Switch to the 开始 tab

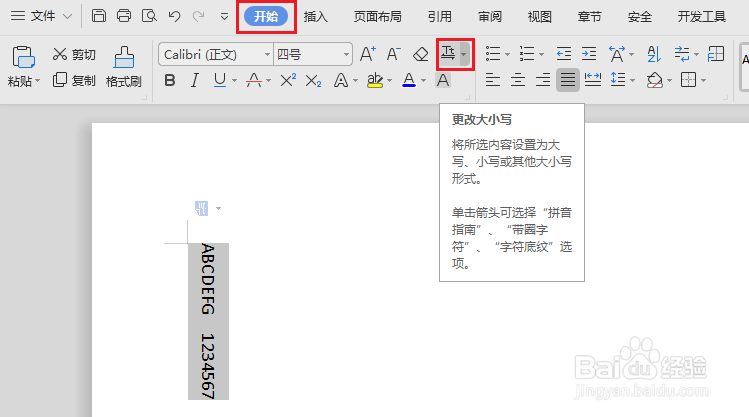point(266,16)
